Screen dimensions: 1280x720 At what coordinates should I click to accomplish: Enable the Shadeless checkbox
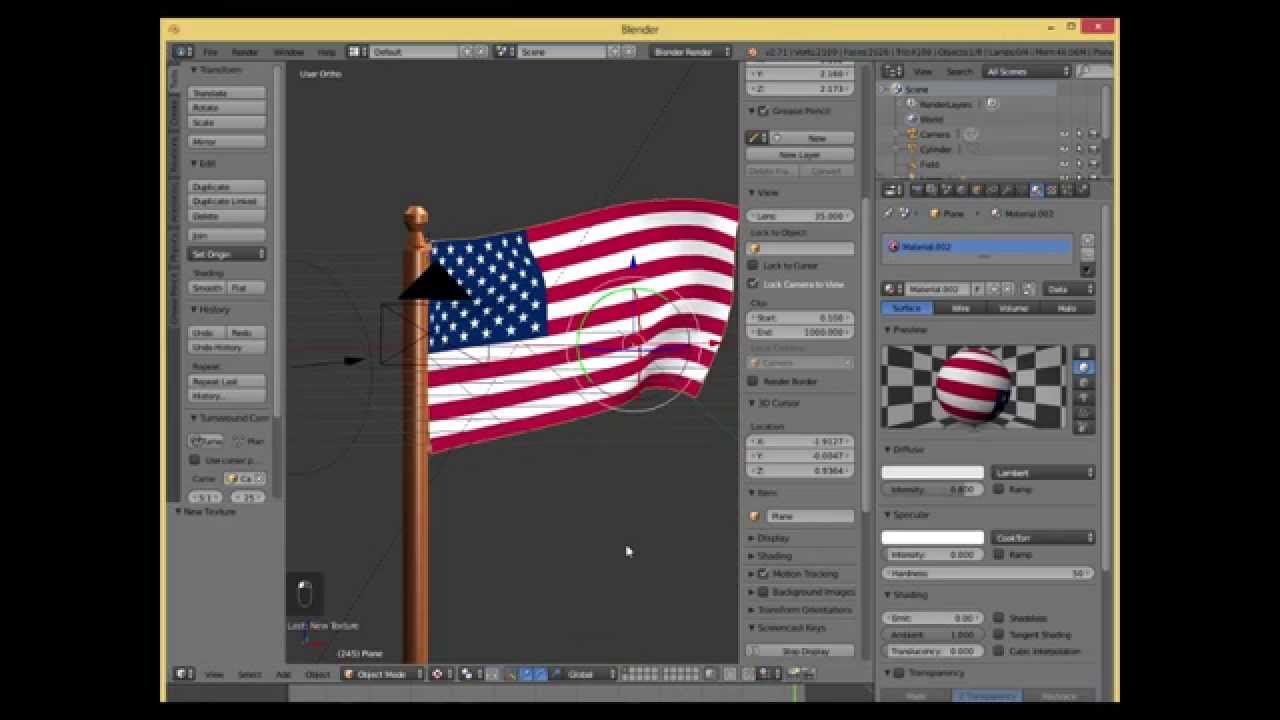(x=999, y=618)
